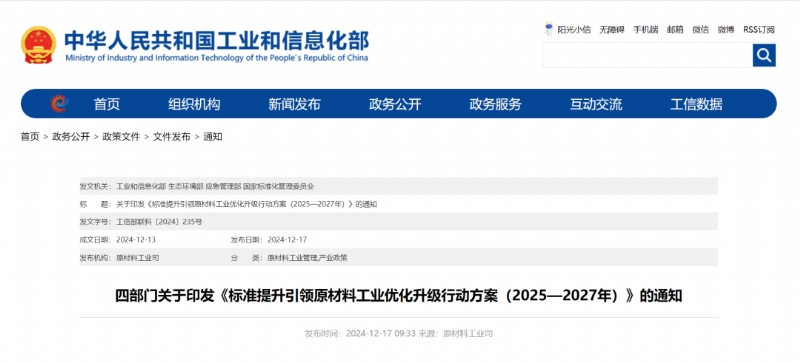Click the 发布日期 value 2024-12-17
Screen dimensions: 800x362
tap(287, 240)
